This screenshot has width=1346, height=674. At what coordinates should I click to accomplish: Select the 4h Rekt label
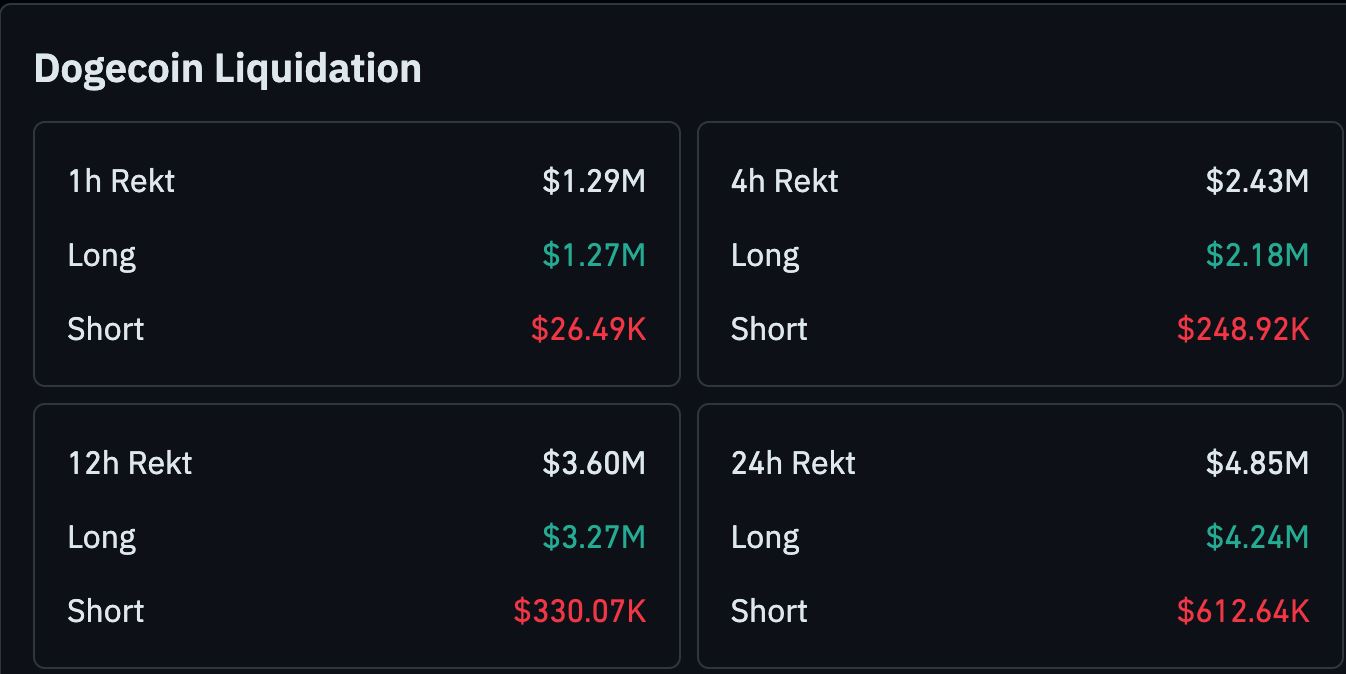click(785, 181)
